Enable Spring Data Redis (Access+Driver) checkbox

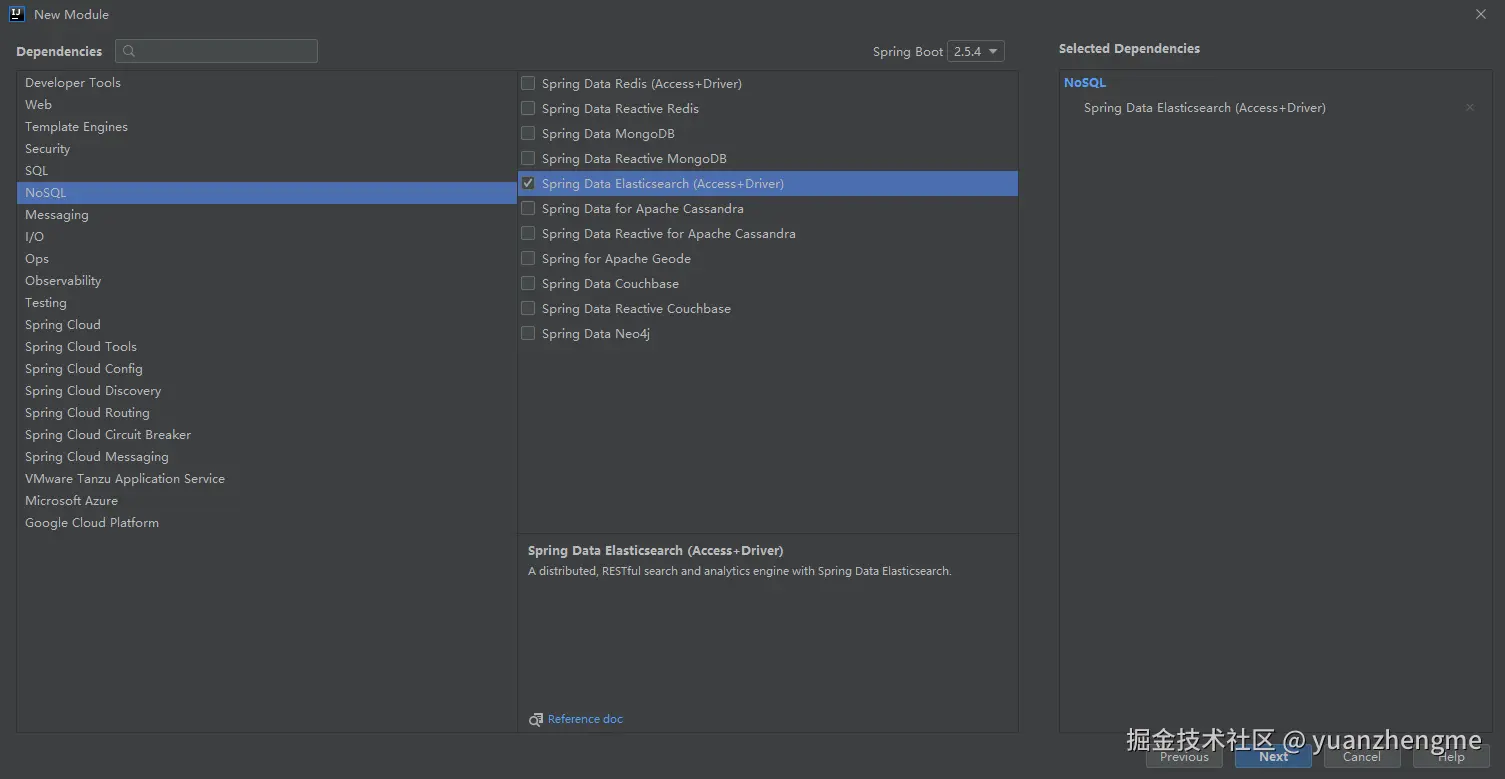pyautogui.click(x=528, y=83)
